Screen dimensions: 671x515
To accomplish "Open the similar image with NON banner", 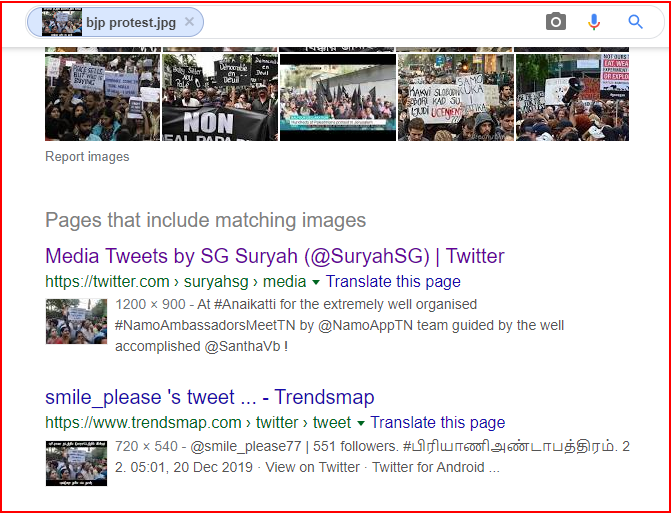I will pyautogui.click(x=220, y=97).
